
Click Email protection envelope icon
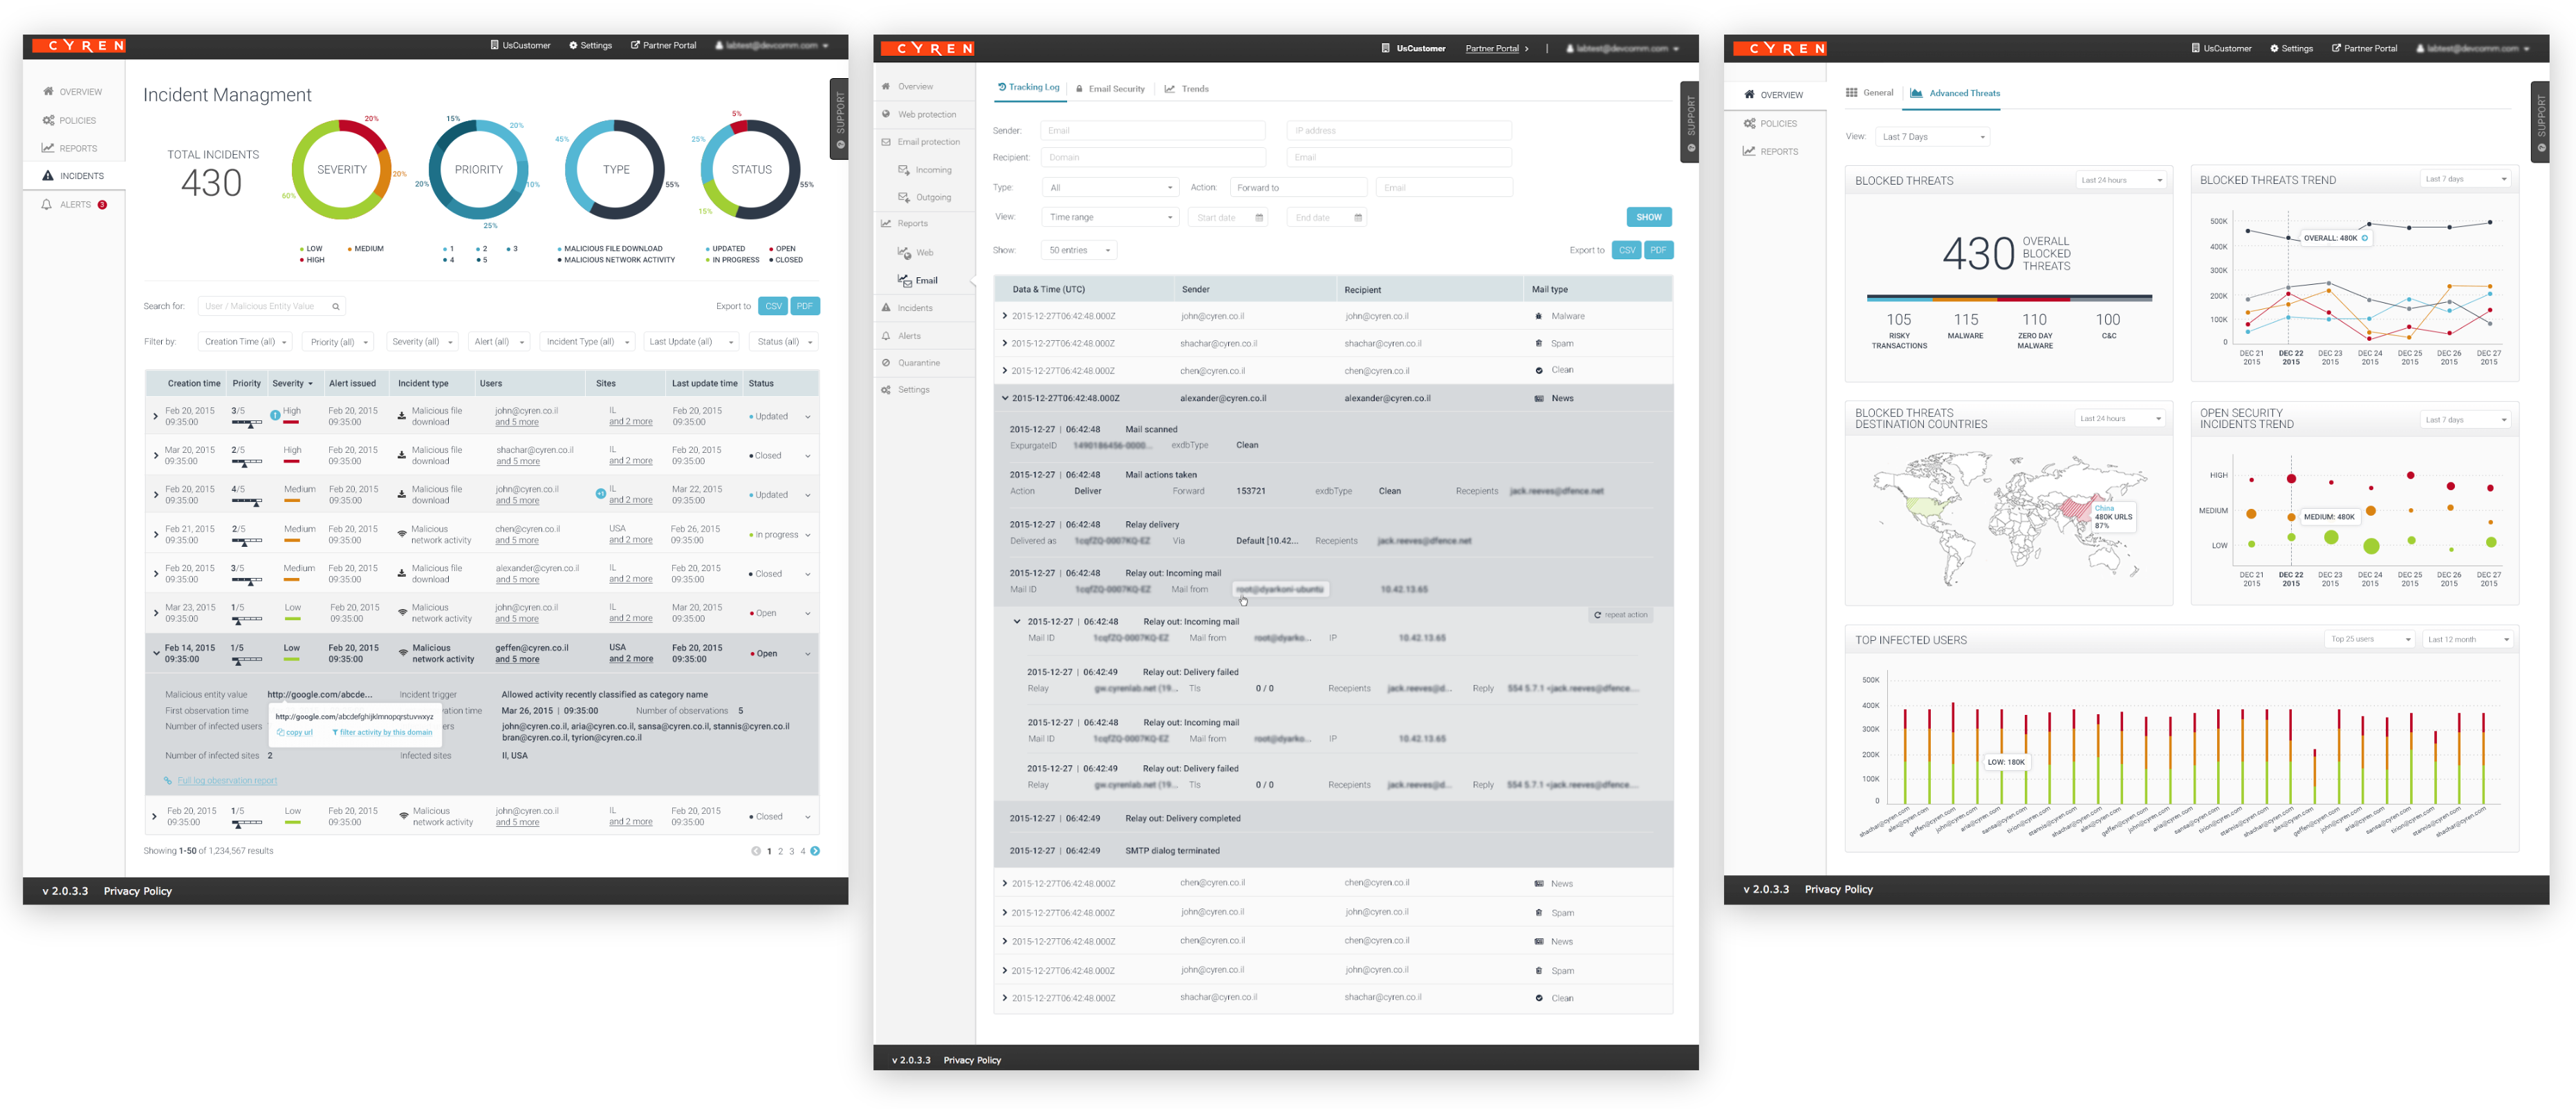point(886,142)
